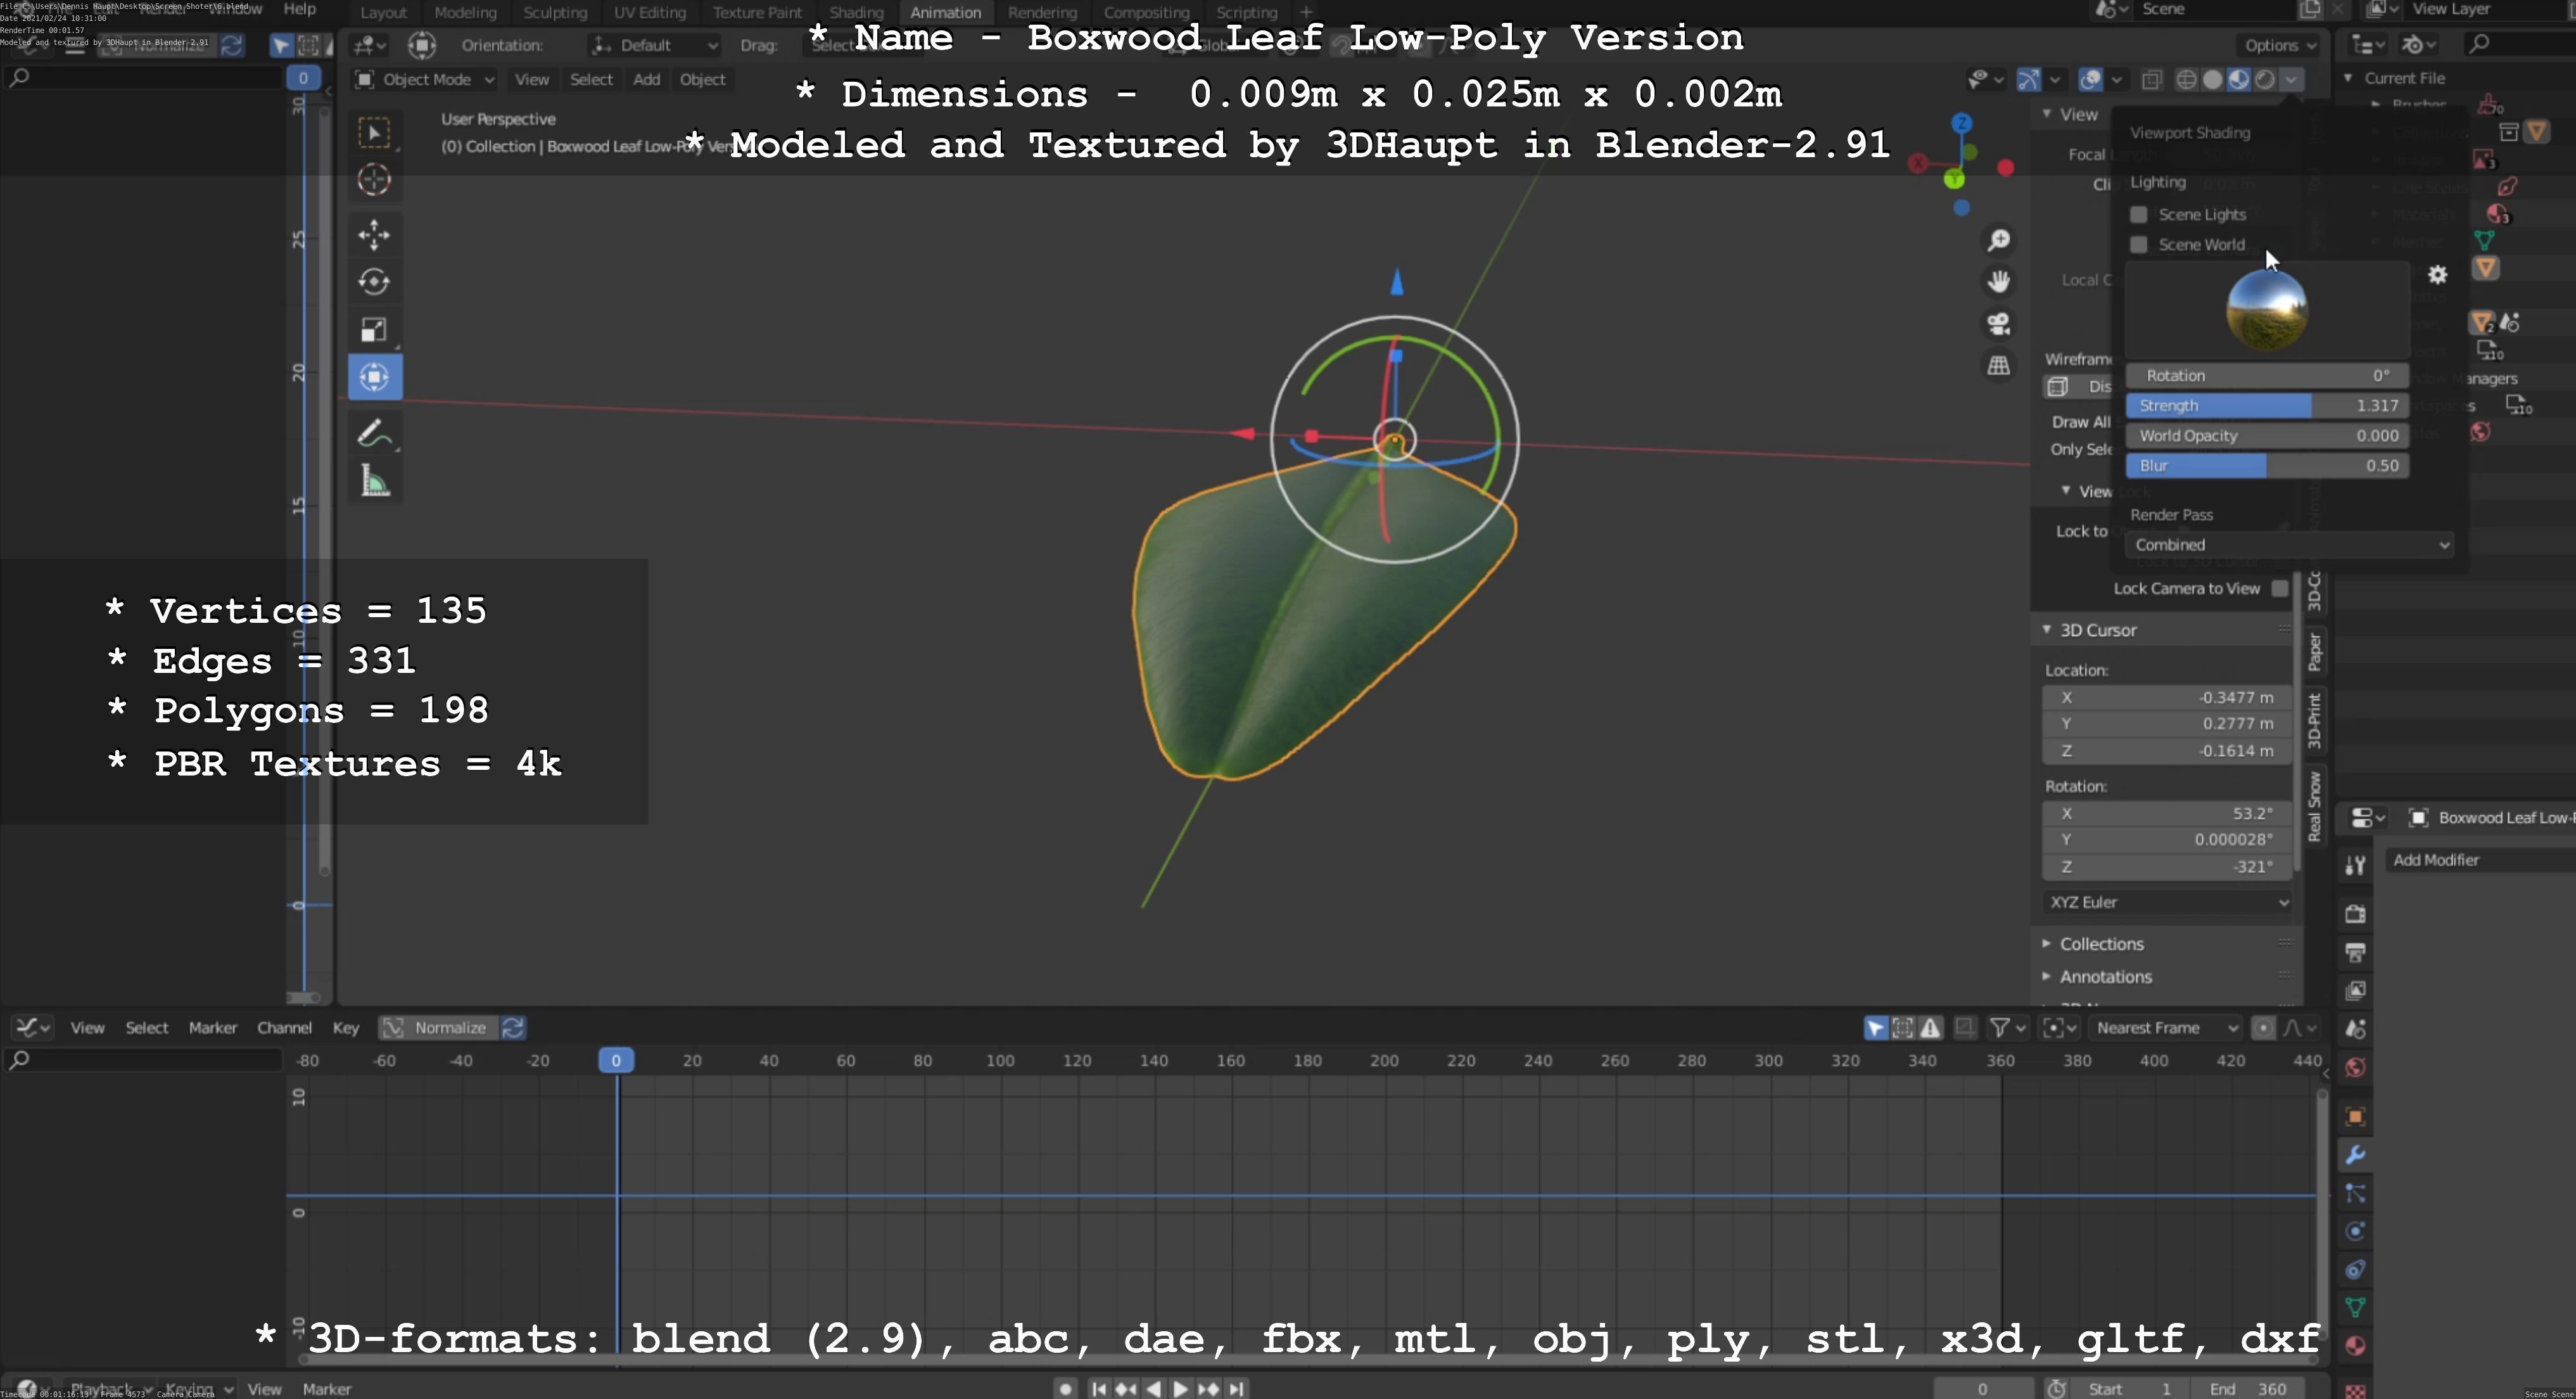Image resolution: width=2576 pixels, height=1399 pixels.
Task: Open HDRI gear settings in shading popover
Action: pos(2438,275)
